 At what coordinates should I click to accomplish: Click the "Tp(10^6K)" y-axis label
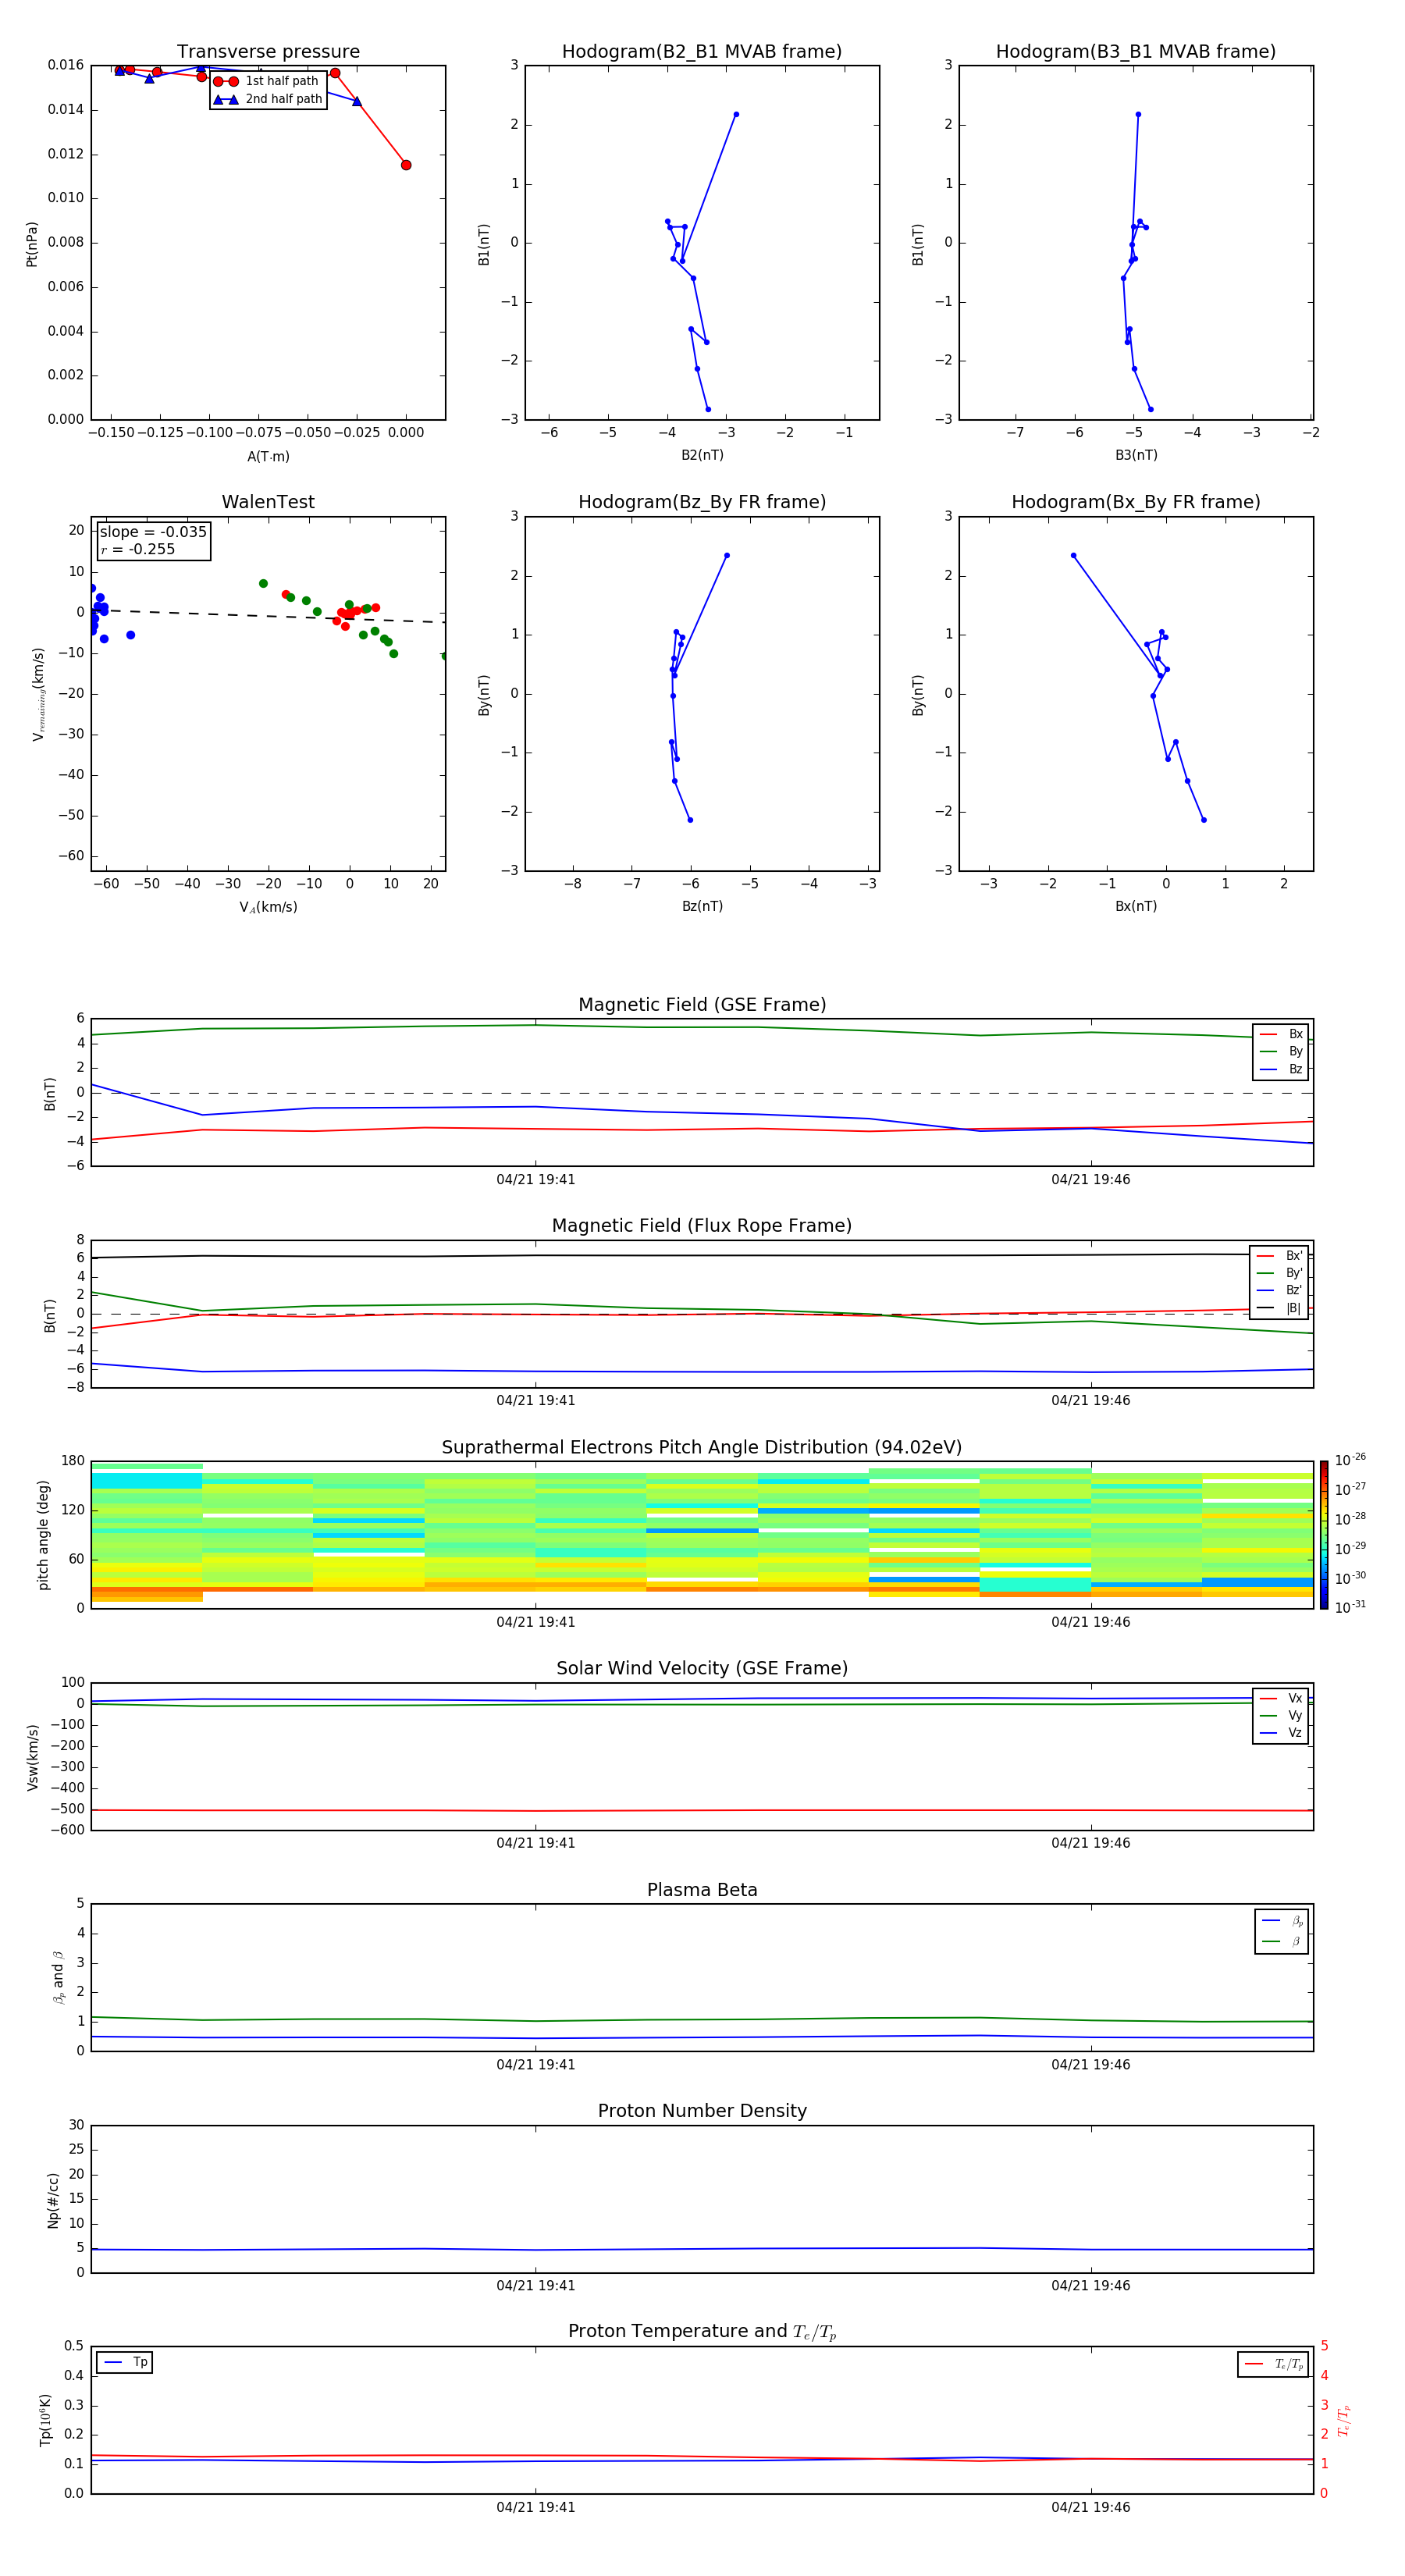click(45, 2420)
